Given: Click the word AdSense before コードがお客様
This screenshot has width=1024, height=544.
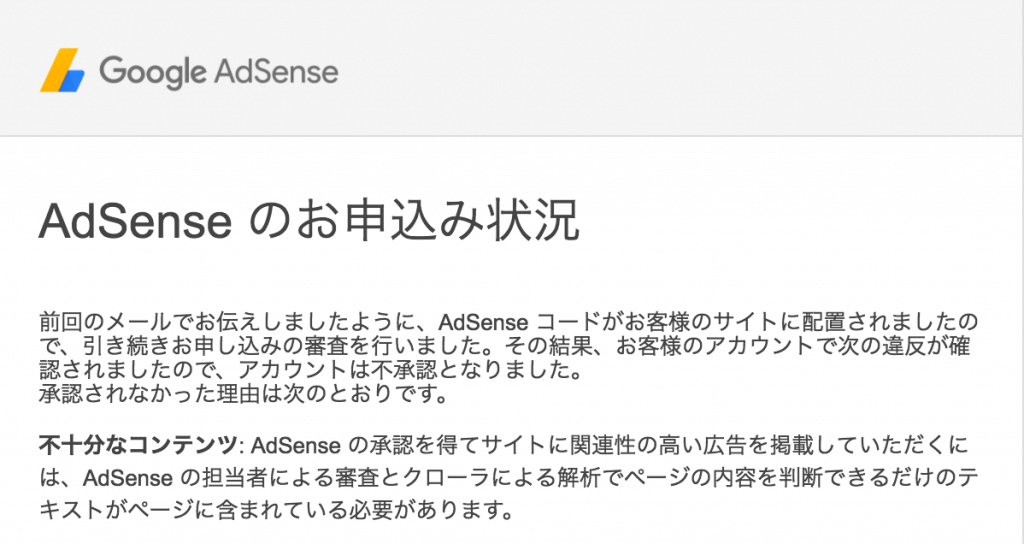Looking at the screenshot, I should [483, 323].
